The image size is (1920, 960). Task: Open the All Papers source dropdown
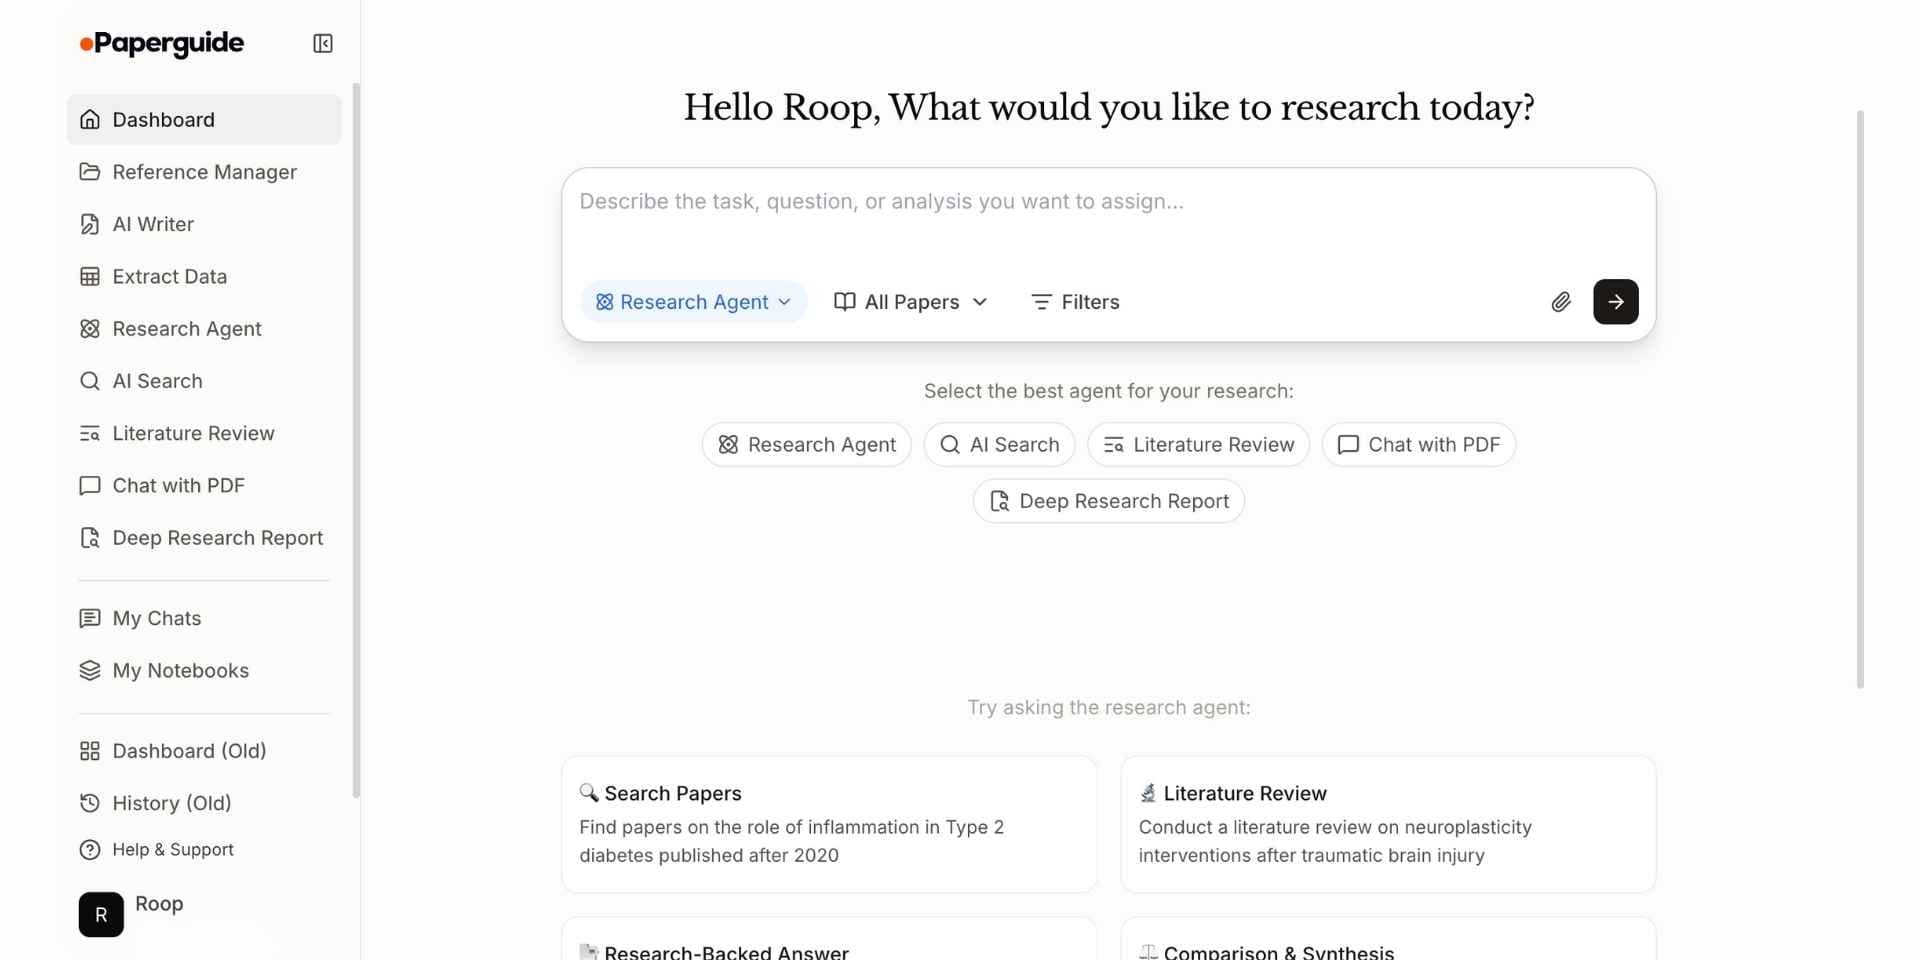point(911,302)
